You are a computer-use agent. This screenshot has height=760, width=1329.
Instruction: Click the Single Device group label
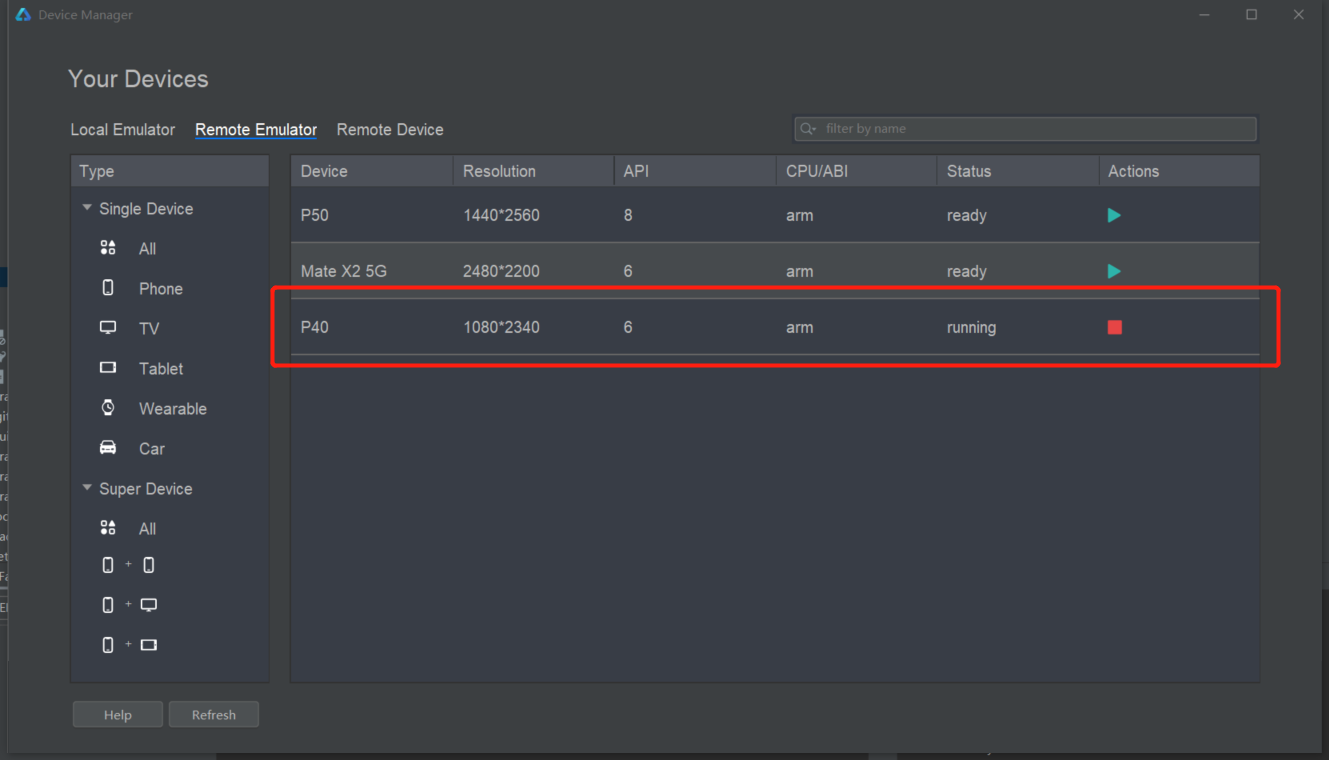point(146,208)
